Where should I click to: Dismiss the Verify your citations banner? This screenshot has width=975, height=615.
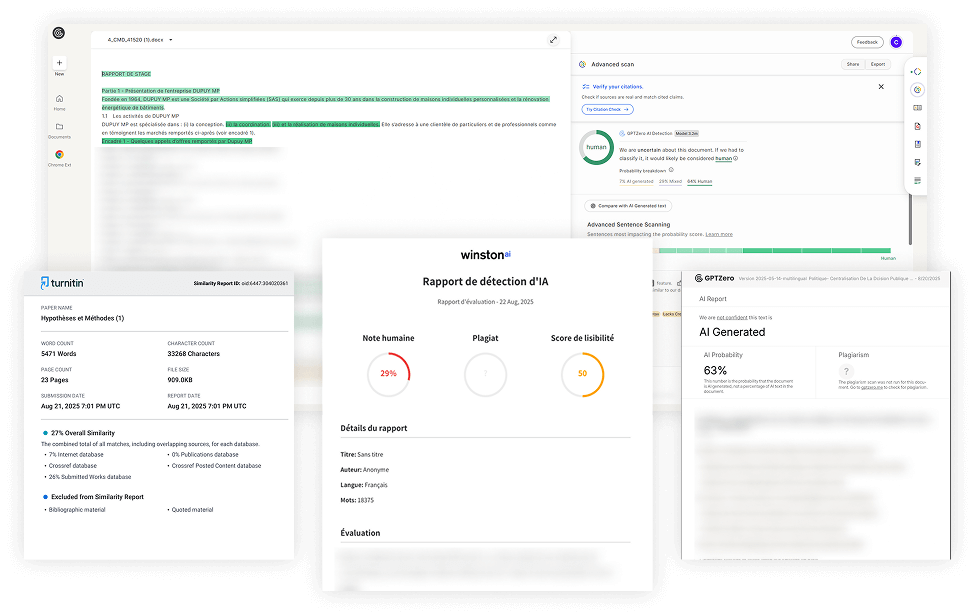tap(881, 87)
